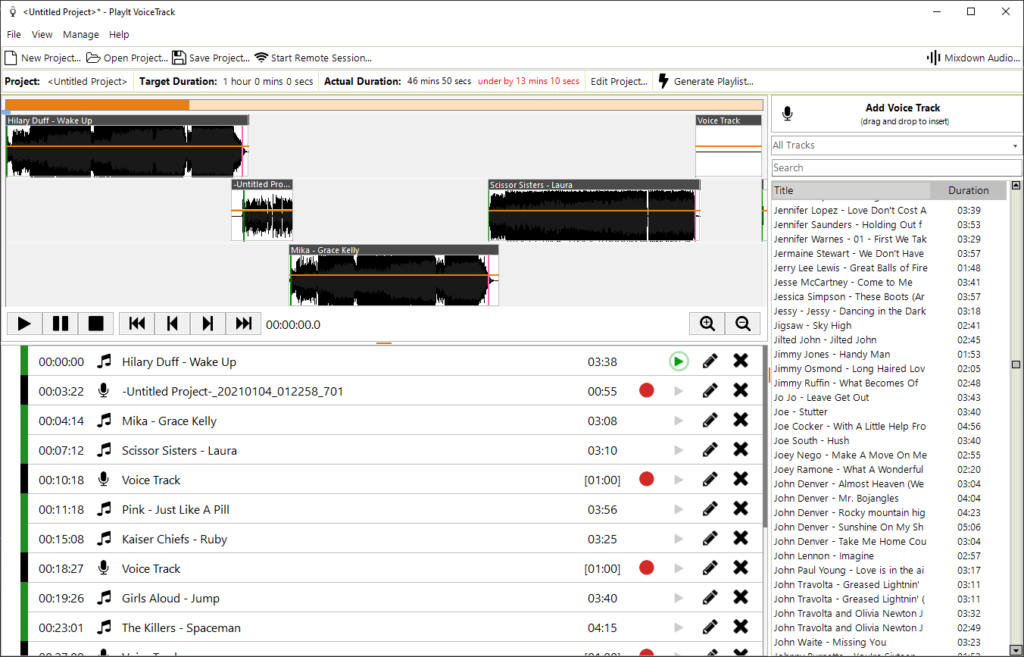1024x657 pixels.
Task: Remove Mika - Grace Kelly row
Action: [741, 420]
